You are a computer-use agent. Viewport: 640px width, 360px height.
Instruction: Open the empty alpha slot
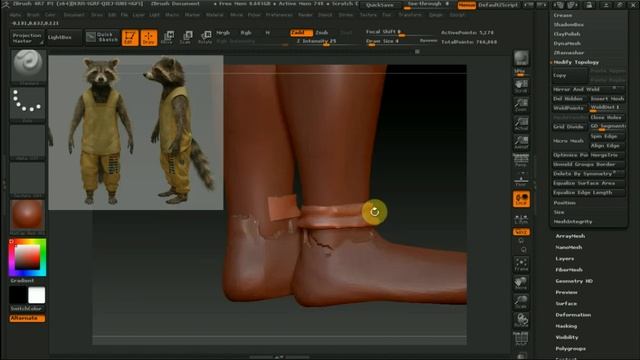[27, 142]
